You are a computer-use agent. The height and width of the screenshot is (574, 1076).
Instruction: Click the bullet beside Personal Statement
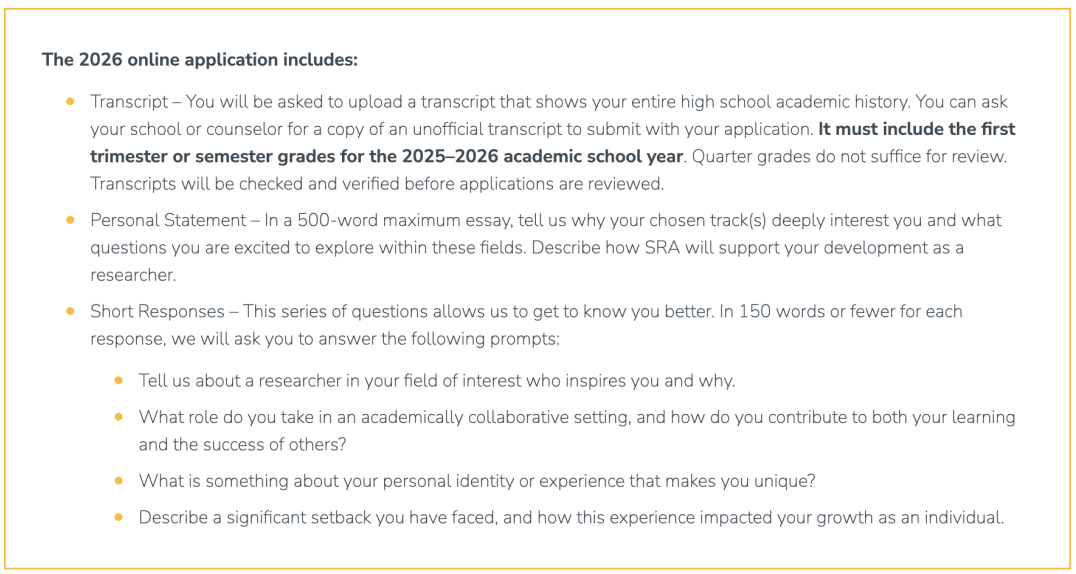coord(70,220)
